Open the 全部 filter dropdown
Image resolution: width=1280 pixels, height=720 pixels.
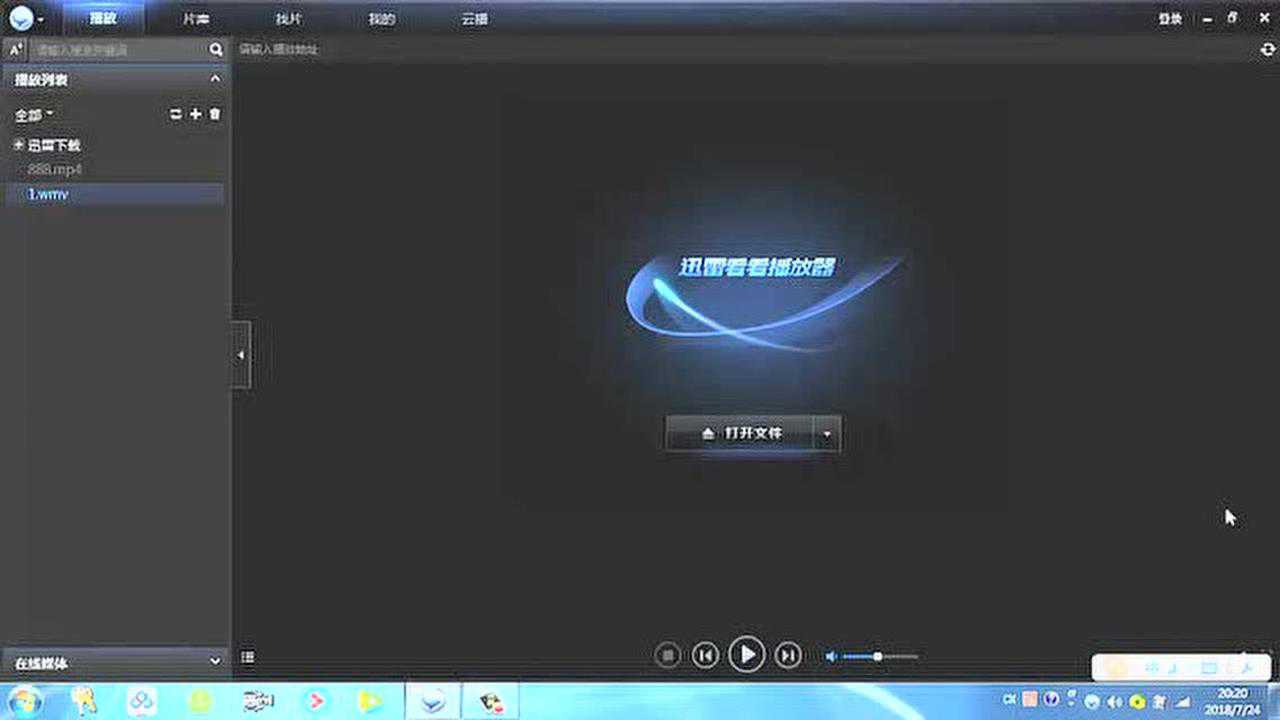(34, 116)
